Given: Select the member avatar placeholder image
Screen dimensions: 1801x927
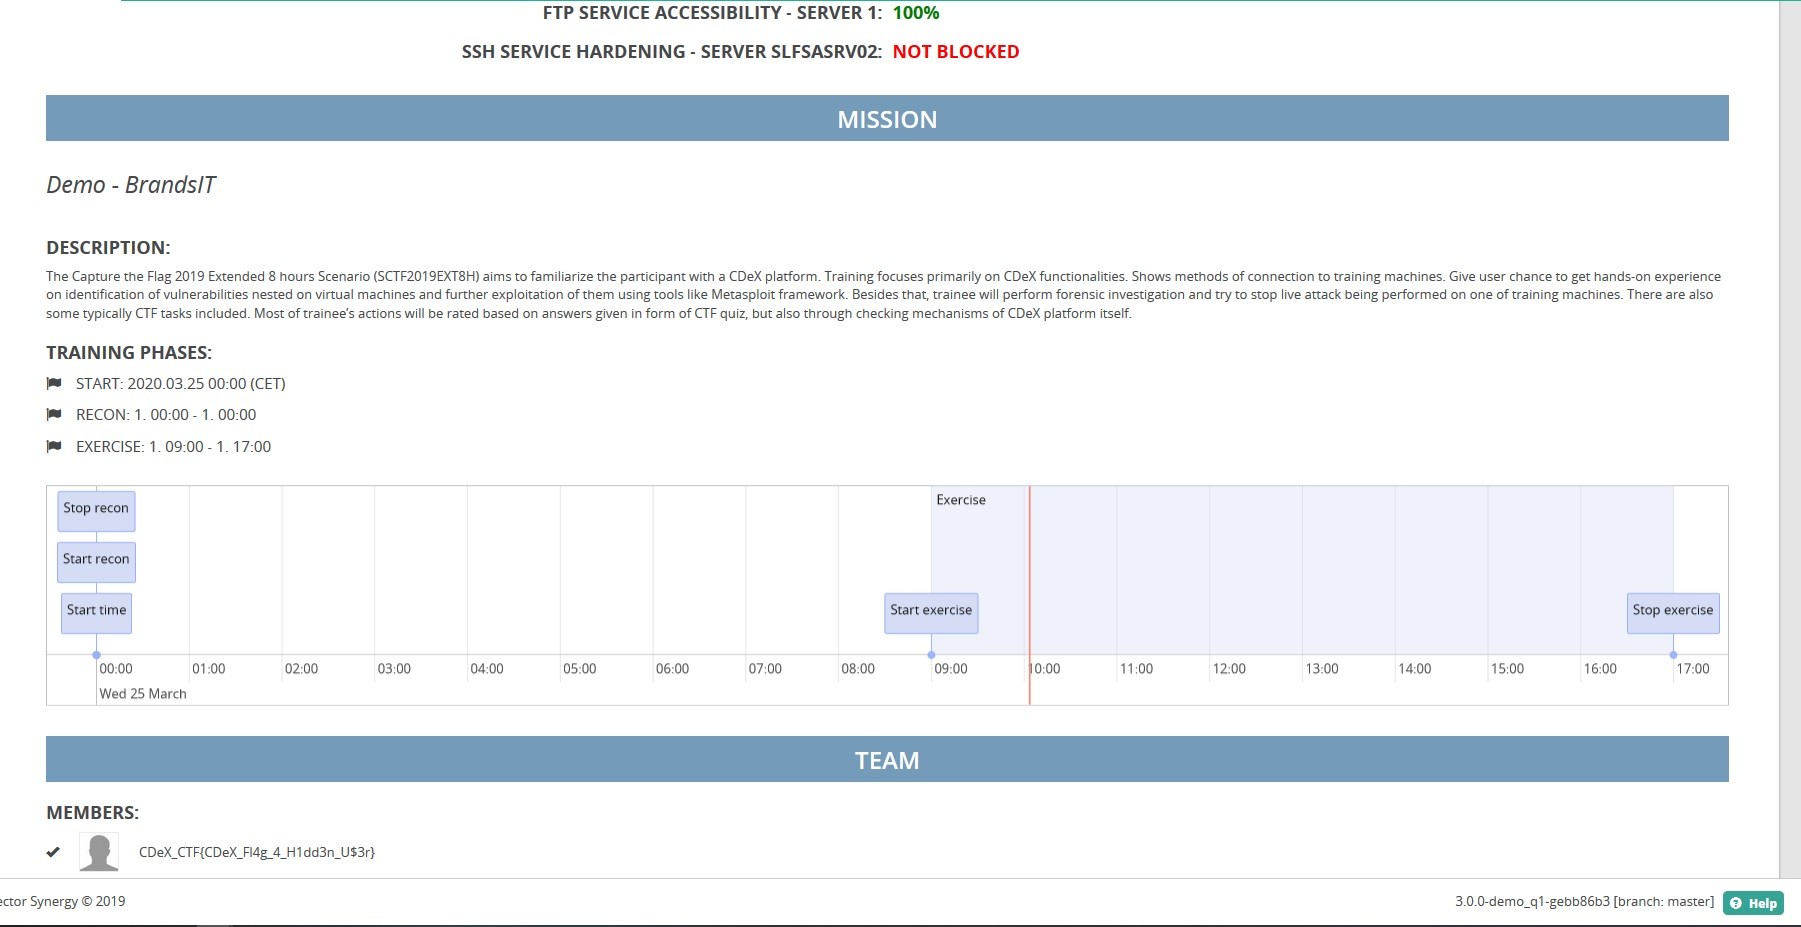Looking at the screenshot, I should 98,852.
